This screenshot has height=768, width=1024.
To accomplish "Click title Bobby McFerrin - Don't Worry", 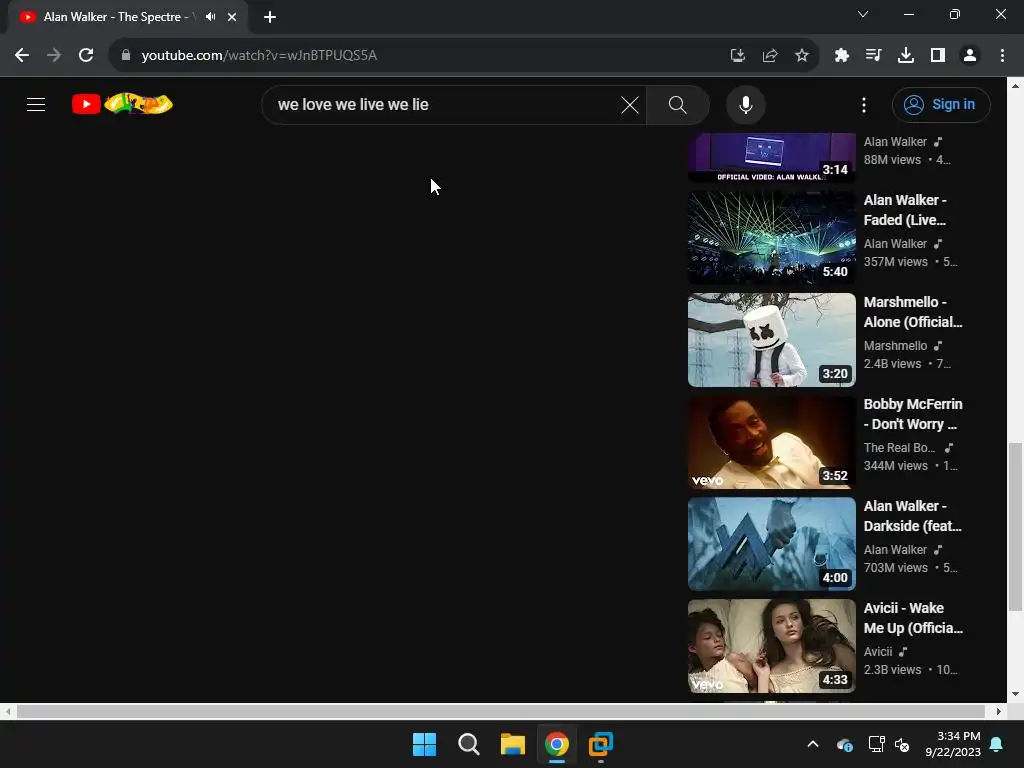I will coord(913,414).
